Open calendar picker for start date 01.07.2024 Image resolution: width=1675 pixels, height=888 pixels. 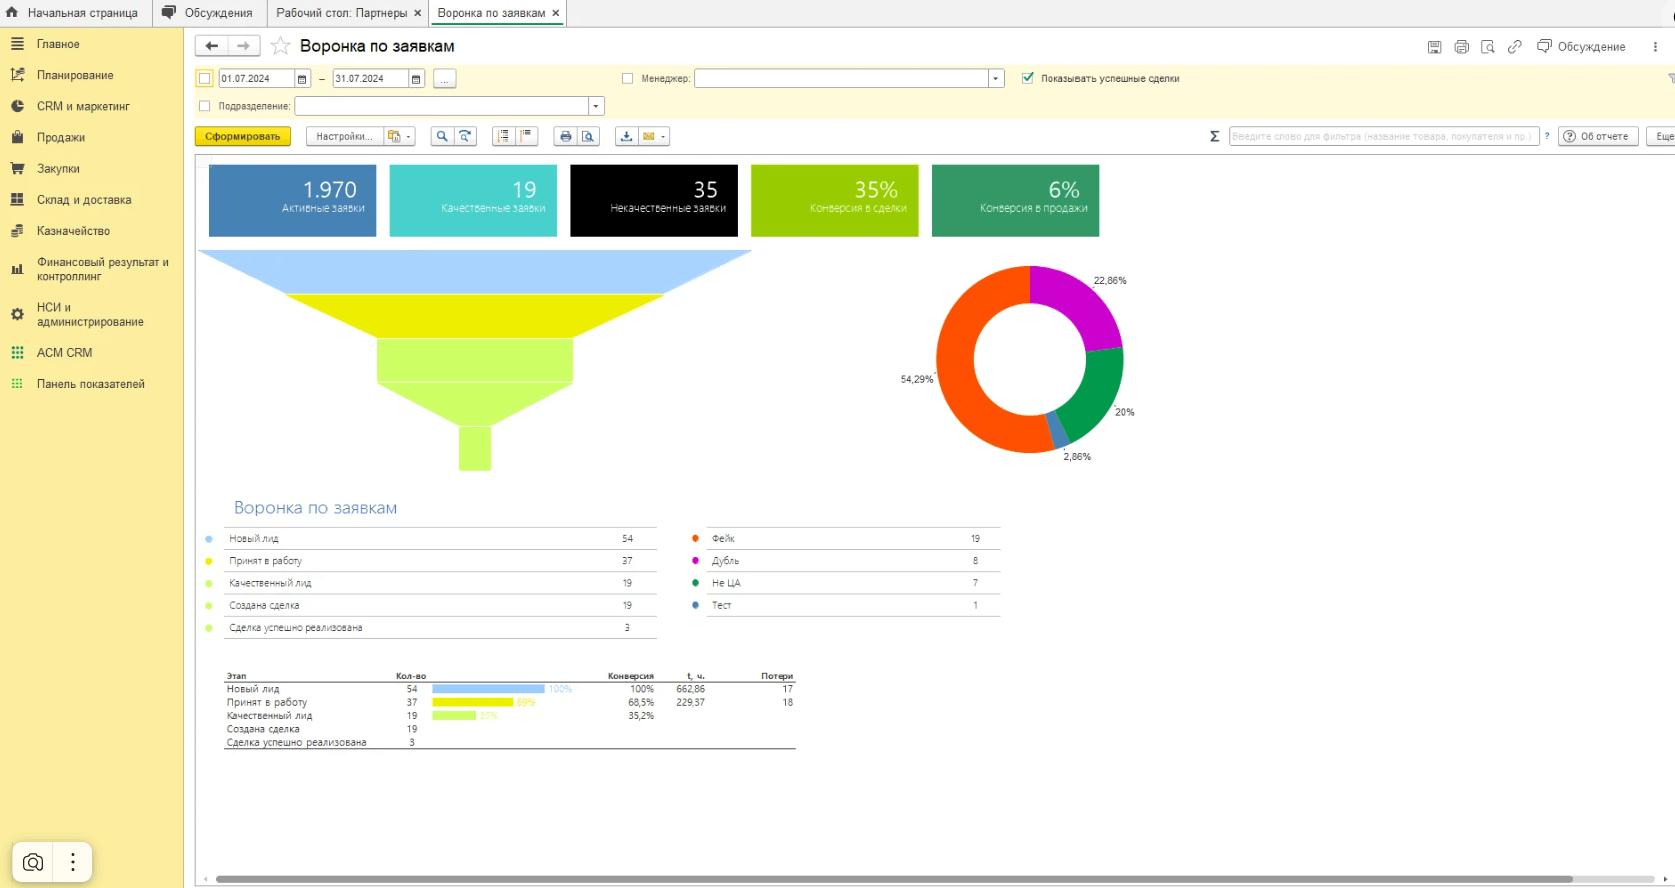pos(302,79)
